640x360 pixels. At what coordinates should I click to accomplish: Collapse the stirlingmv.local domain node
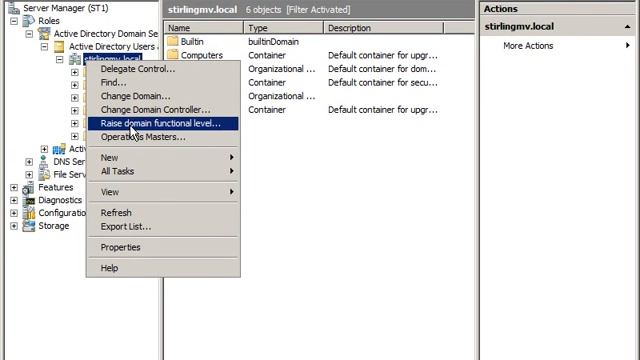pyautogui.click(x=60, y=60)
